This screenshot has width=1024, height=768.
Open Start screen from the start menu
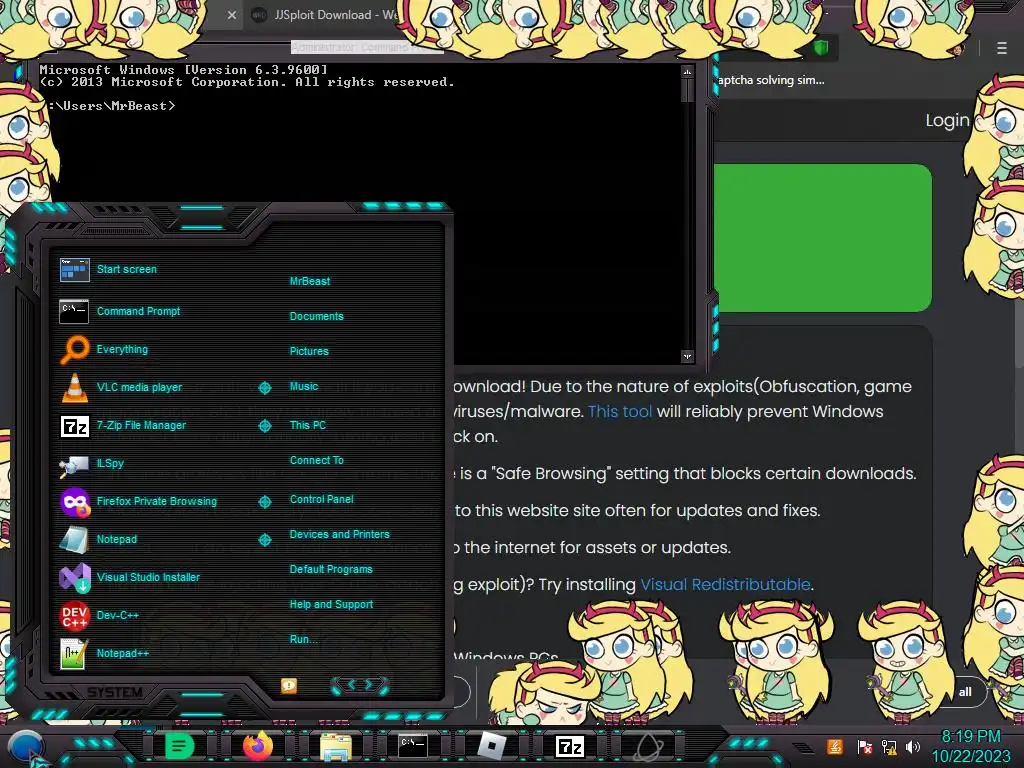click(x=108, y=269)
